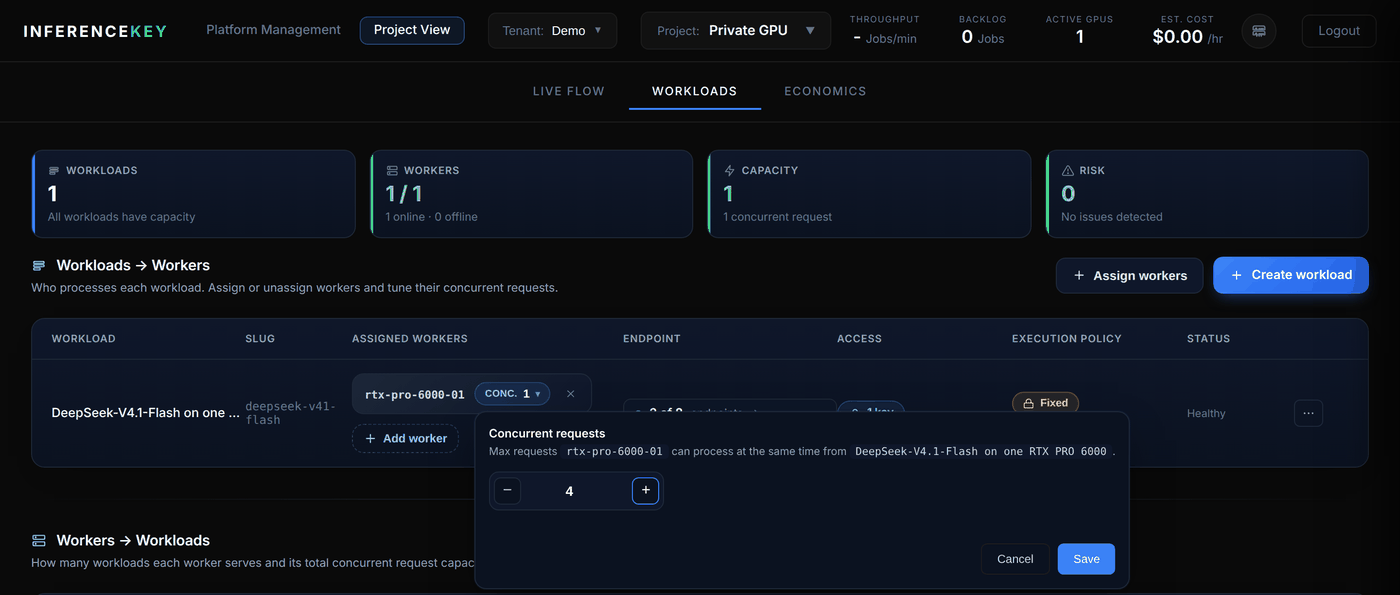Image resolution: width=1400 pixels, height=595 pixels.
Task: Click the deepseek-v41-flash slug text
Action: click(291, 413)
